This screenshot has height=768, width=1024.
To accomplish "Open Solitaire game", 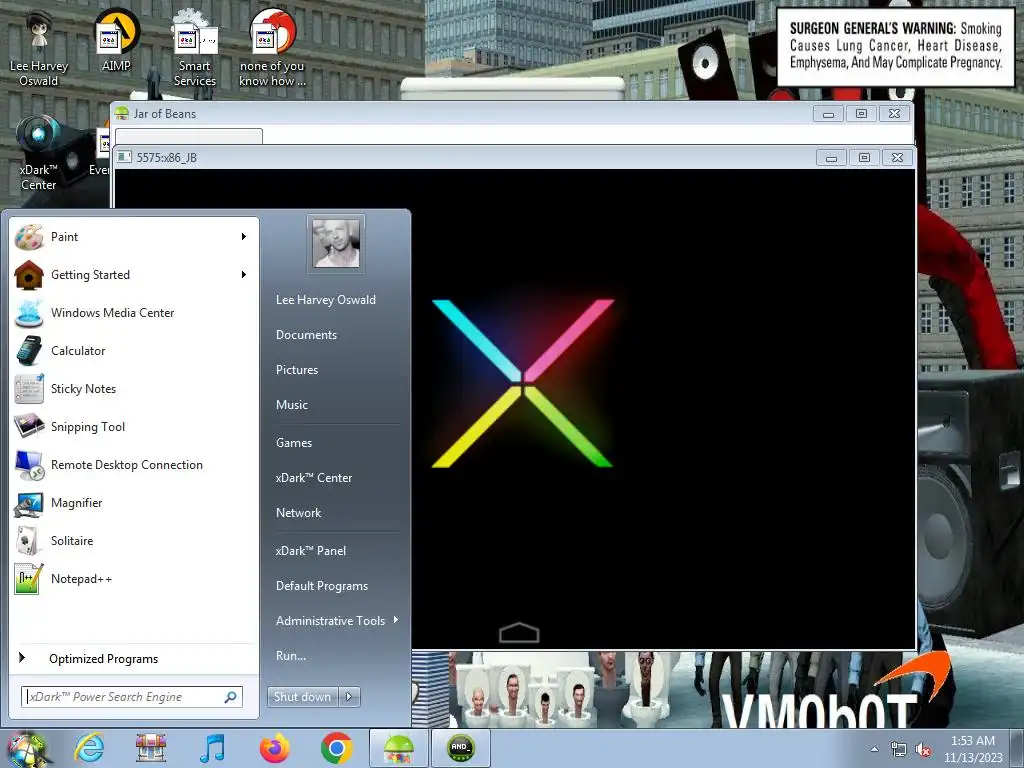I will [x=134, y=541].
